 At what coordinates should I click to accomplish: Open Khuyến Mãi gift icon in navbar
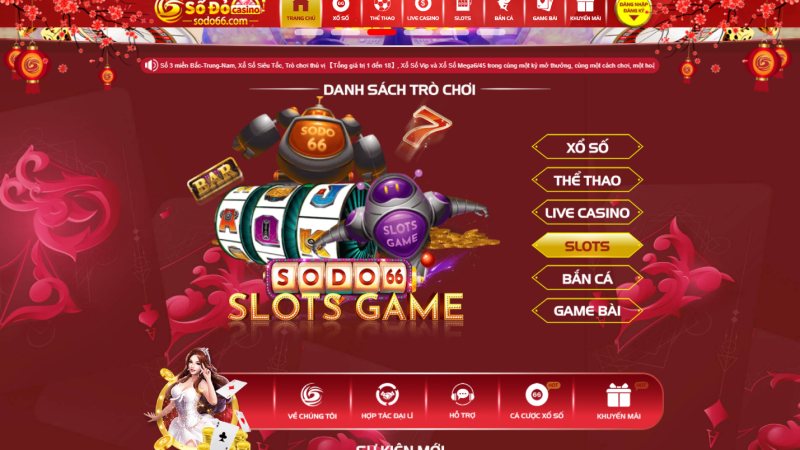(x=585, y=6)
